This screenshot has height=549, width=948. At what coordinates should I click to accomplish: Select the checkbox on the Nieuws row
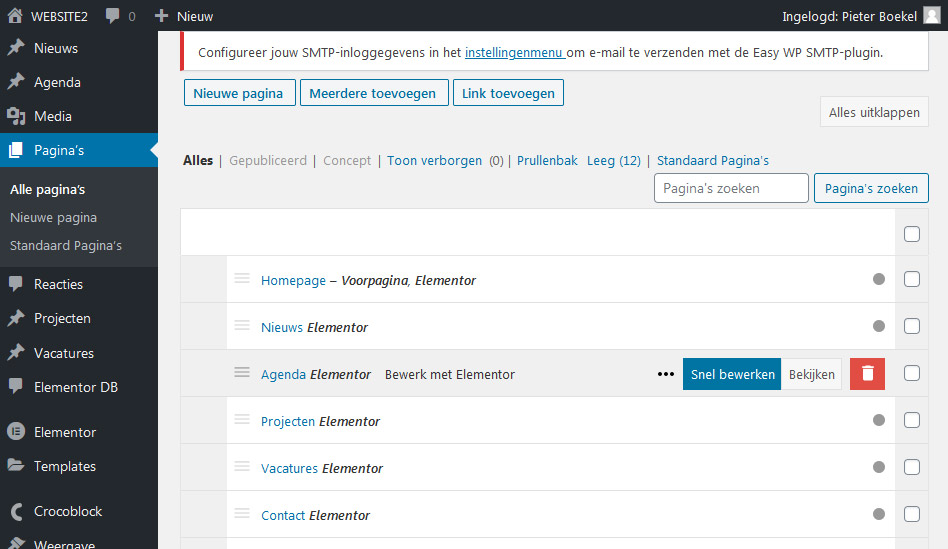(x=911, y=327)
